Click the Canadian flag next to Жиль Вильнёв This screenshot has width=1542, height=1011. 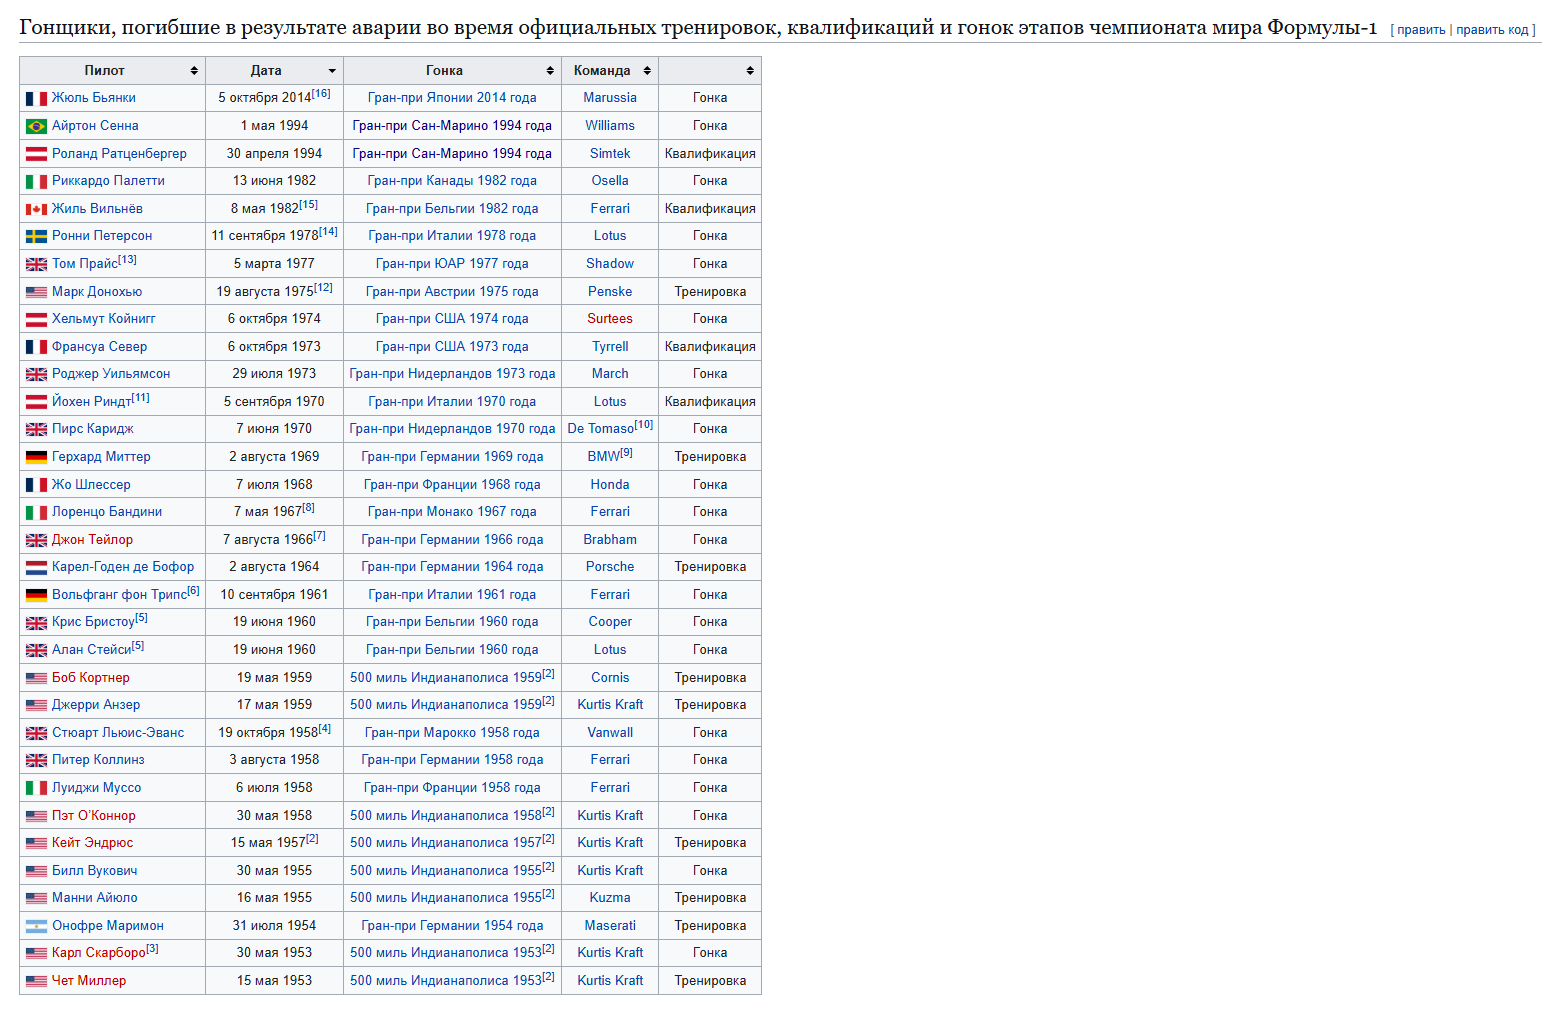click(36, 209)
